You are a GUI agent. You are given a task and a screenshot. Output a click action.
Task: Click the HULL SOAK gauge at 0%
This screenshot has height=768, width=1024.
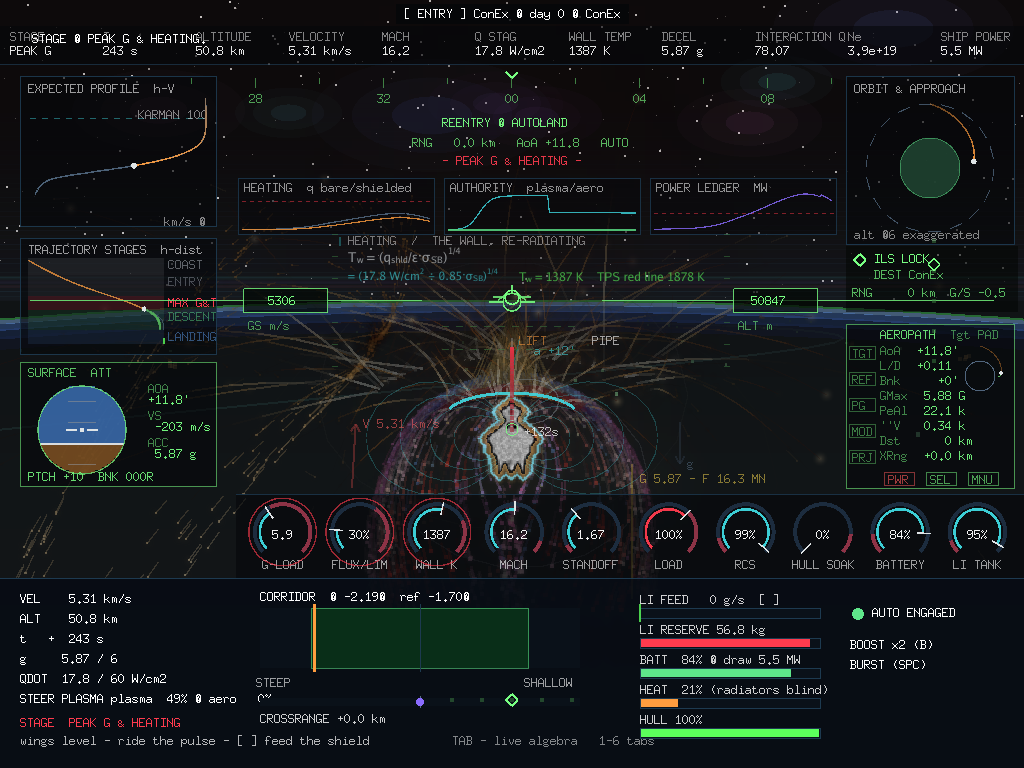tap(822, 533)
